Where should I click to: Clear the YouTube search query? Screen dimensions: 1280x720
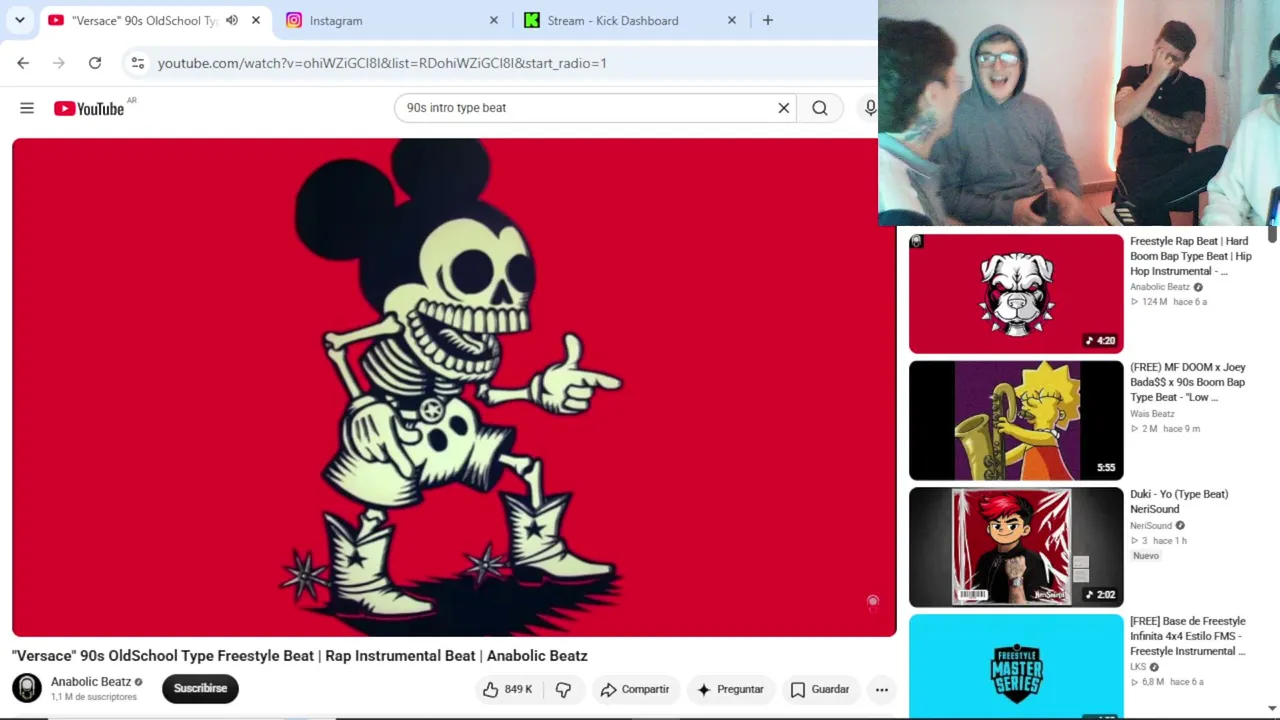click(x=784, y=108)
